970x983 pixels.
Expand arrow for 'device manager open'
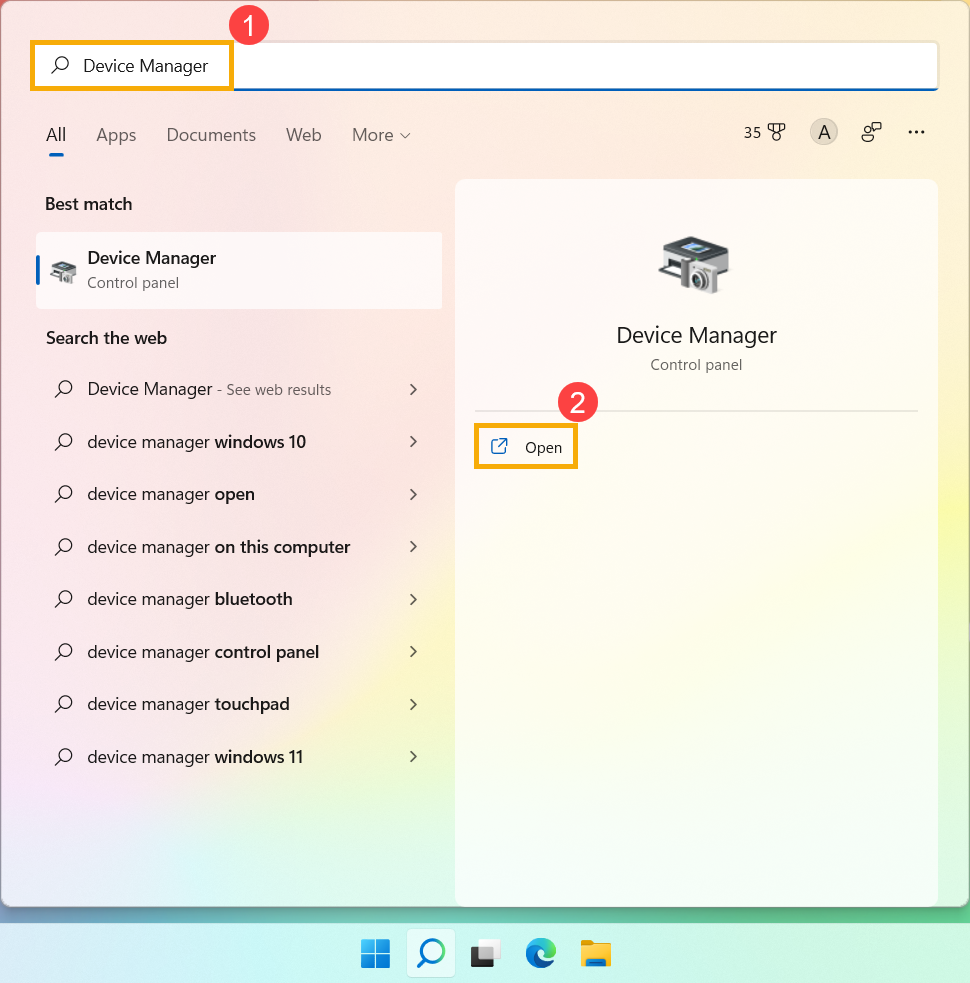[413, 495]
